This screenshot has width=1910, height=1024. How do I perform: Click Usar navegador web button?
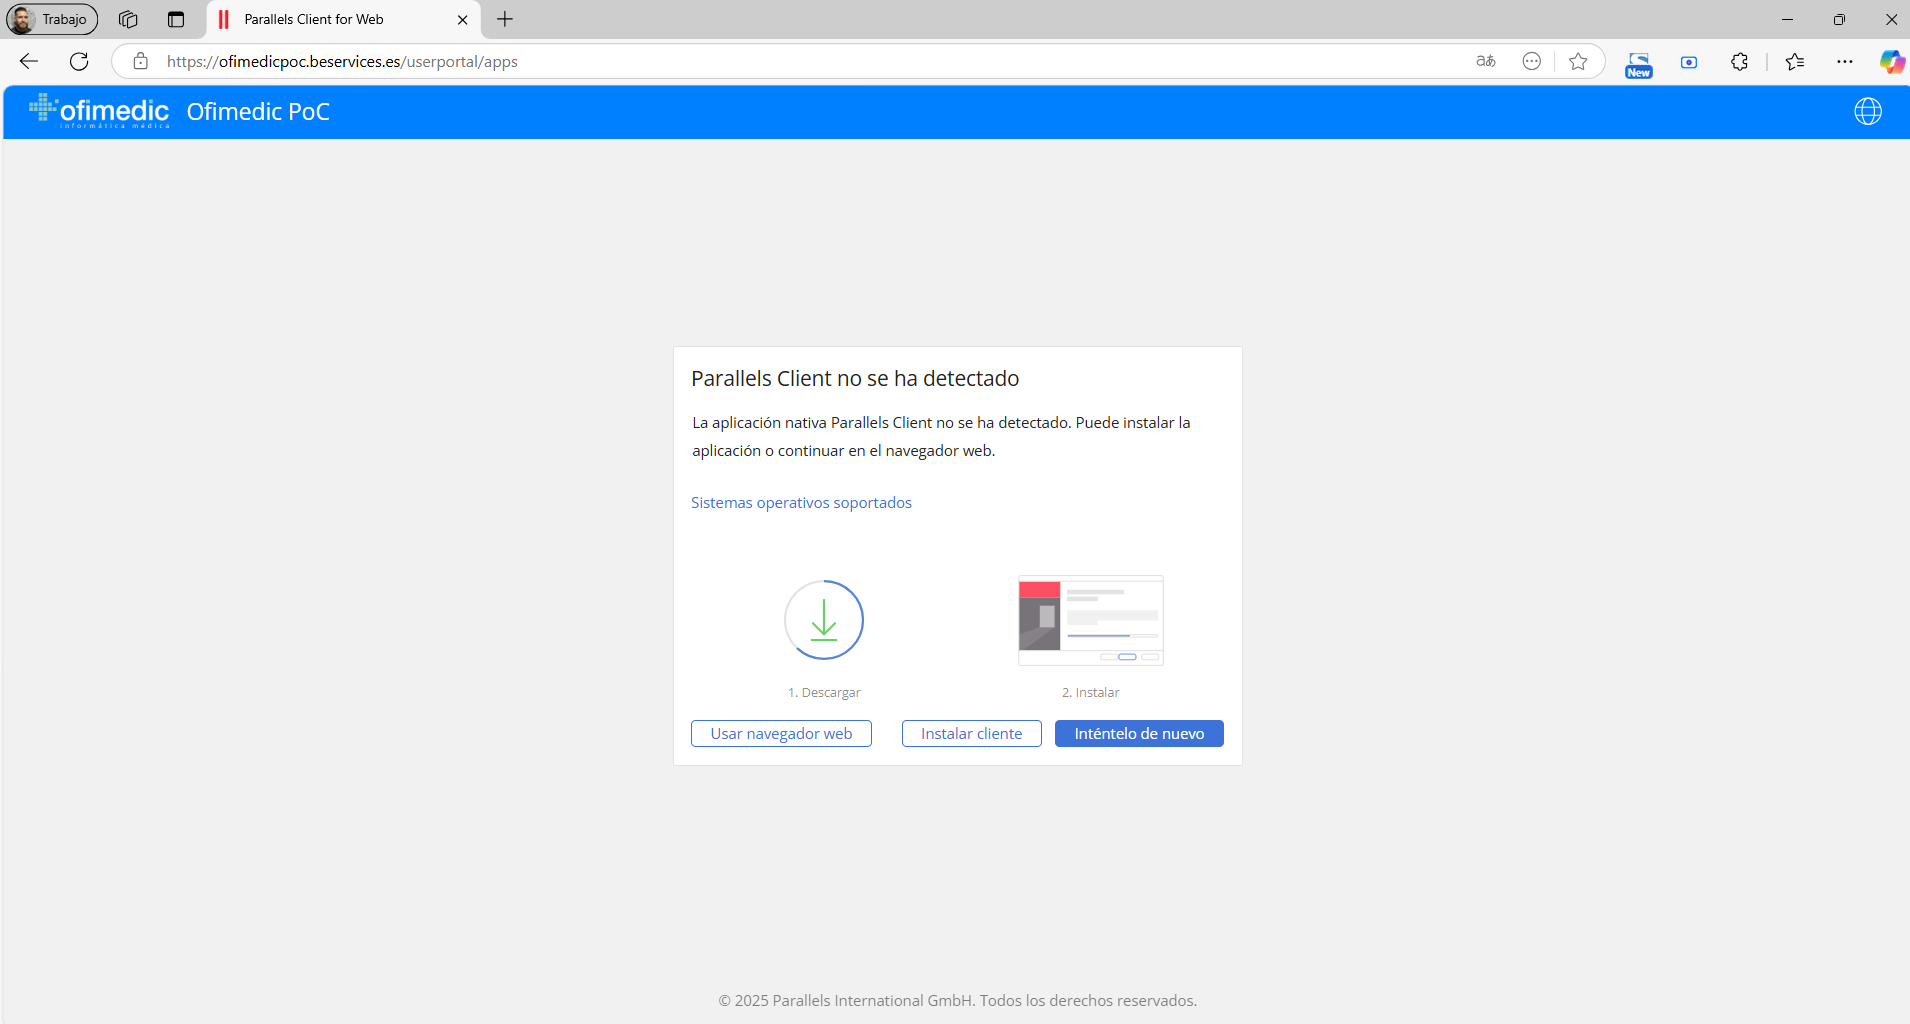(x=781, y=733)
